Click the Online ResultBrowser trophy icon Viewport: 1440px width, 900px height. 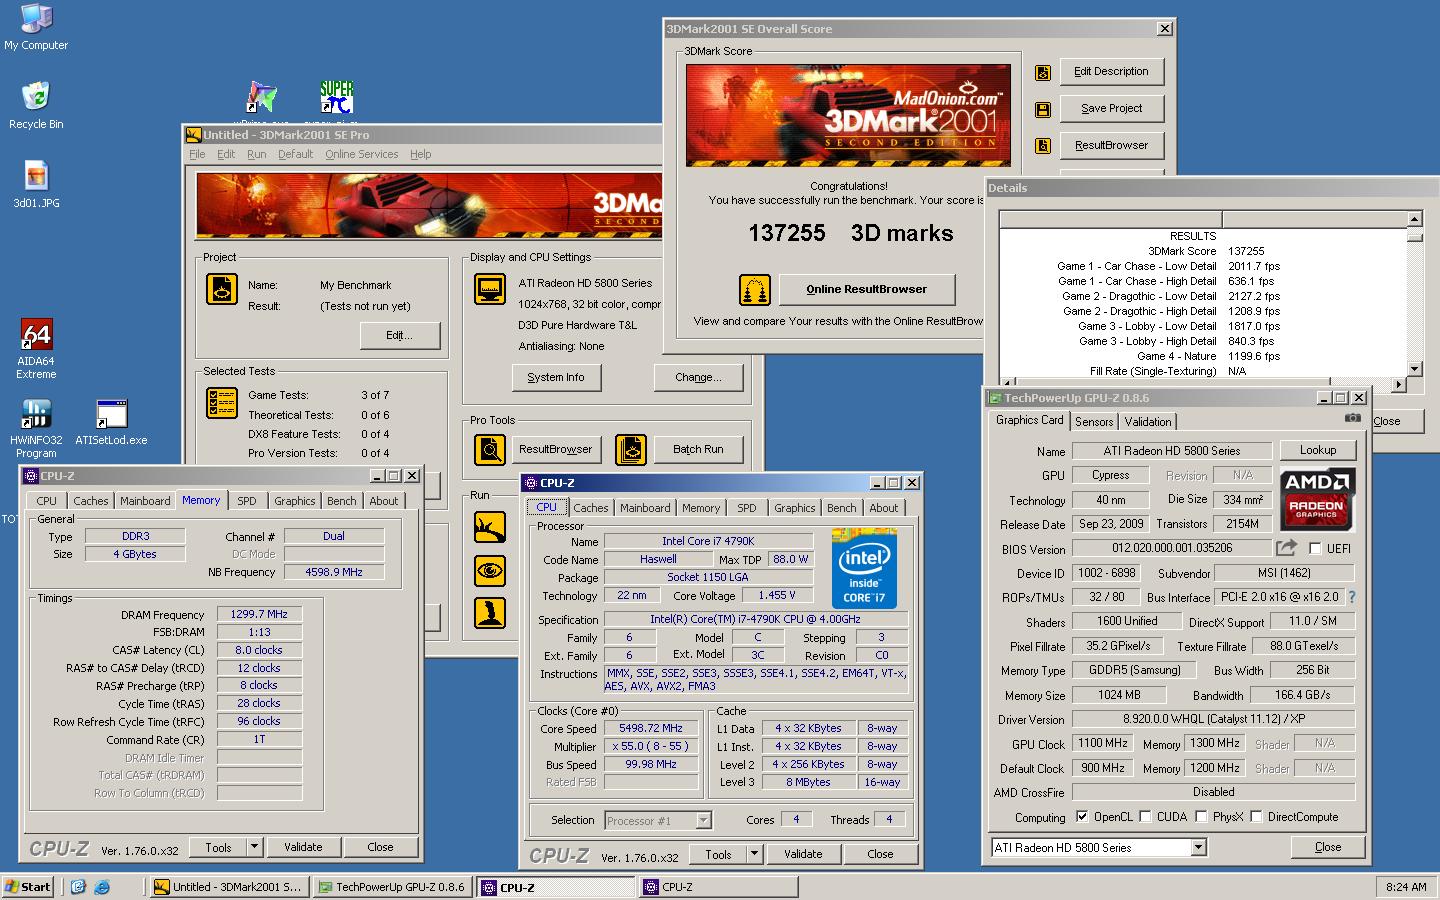tap(755, 290)
